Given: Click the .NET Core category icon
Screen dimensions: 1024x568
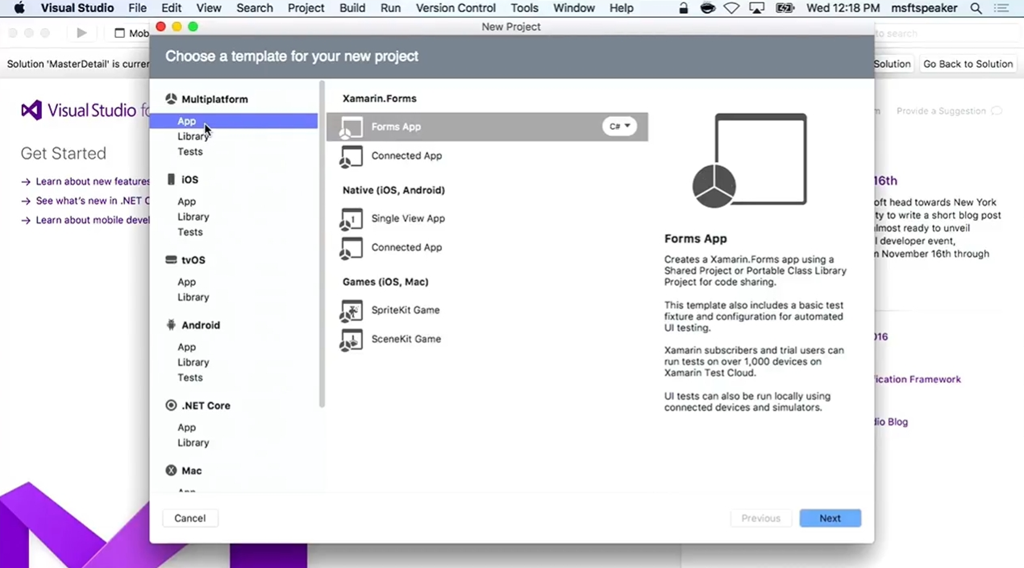Looking at the screenshot, I should 171,406.
